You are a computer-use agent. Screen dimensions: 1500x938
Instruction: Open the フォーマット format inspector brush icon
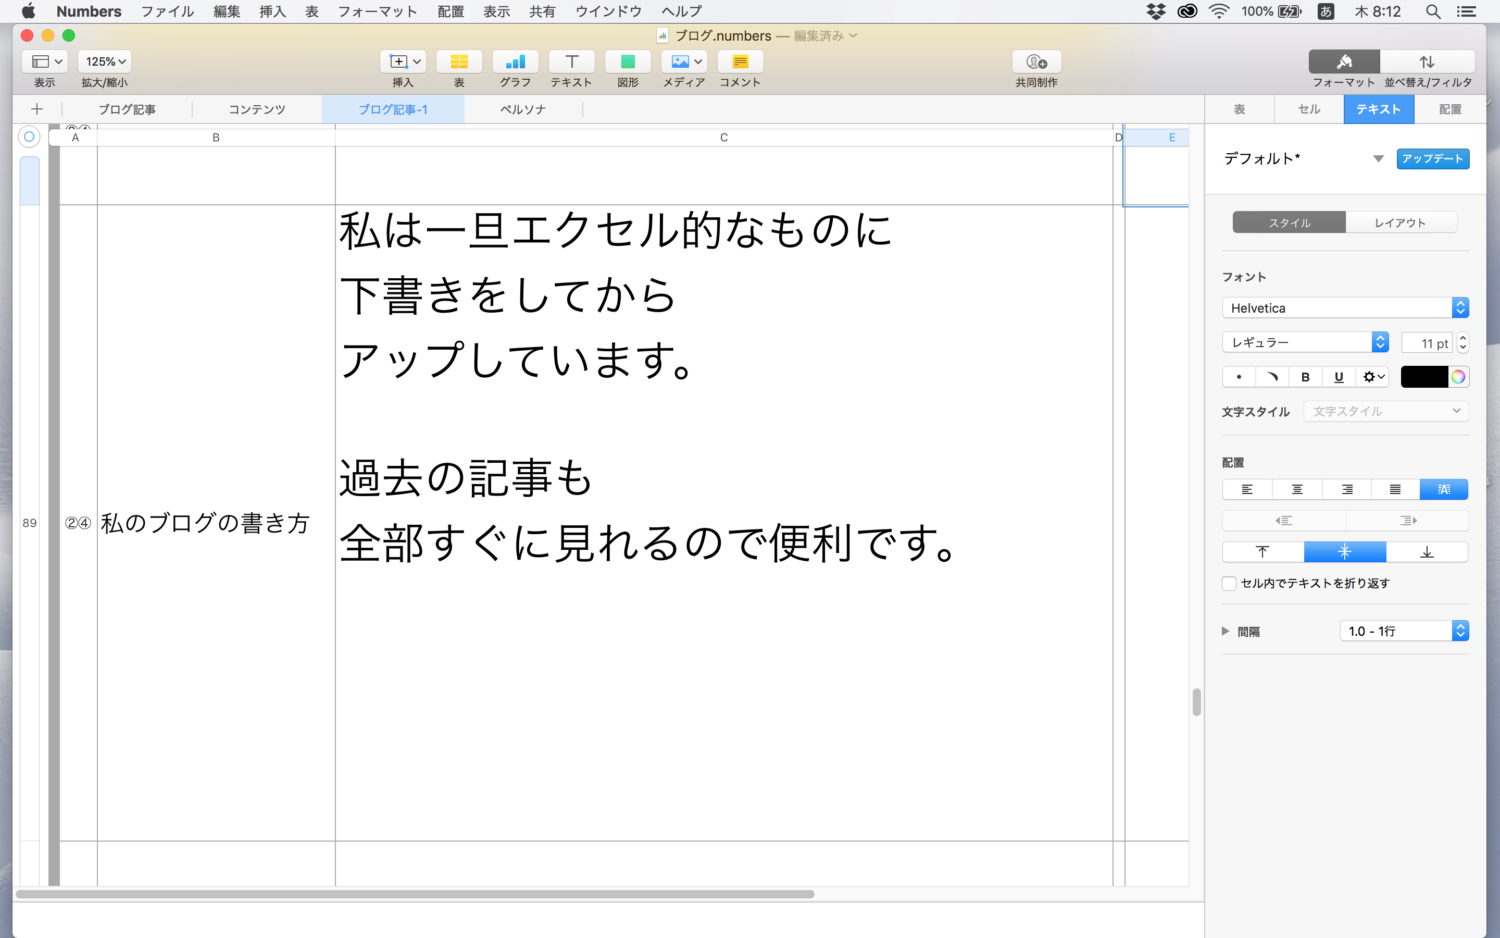click(1344, 62)
